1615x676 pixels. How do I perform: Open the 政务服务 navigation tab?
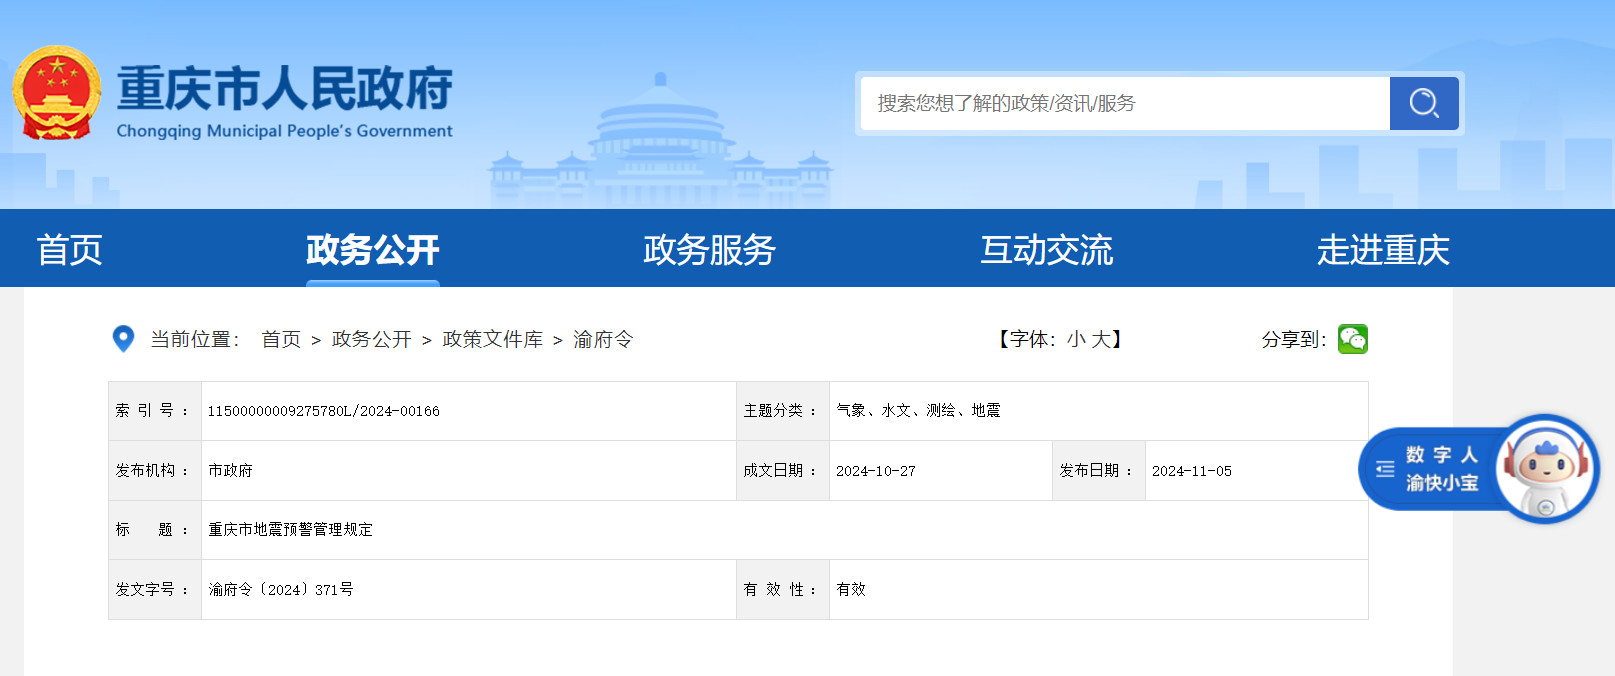(709, 250)
